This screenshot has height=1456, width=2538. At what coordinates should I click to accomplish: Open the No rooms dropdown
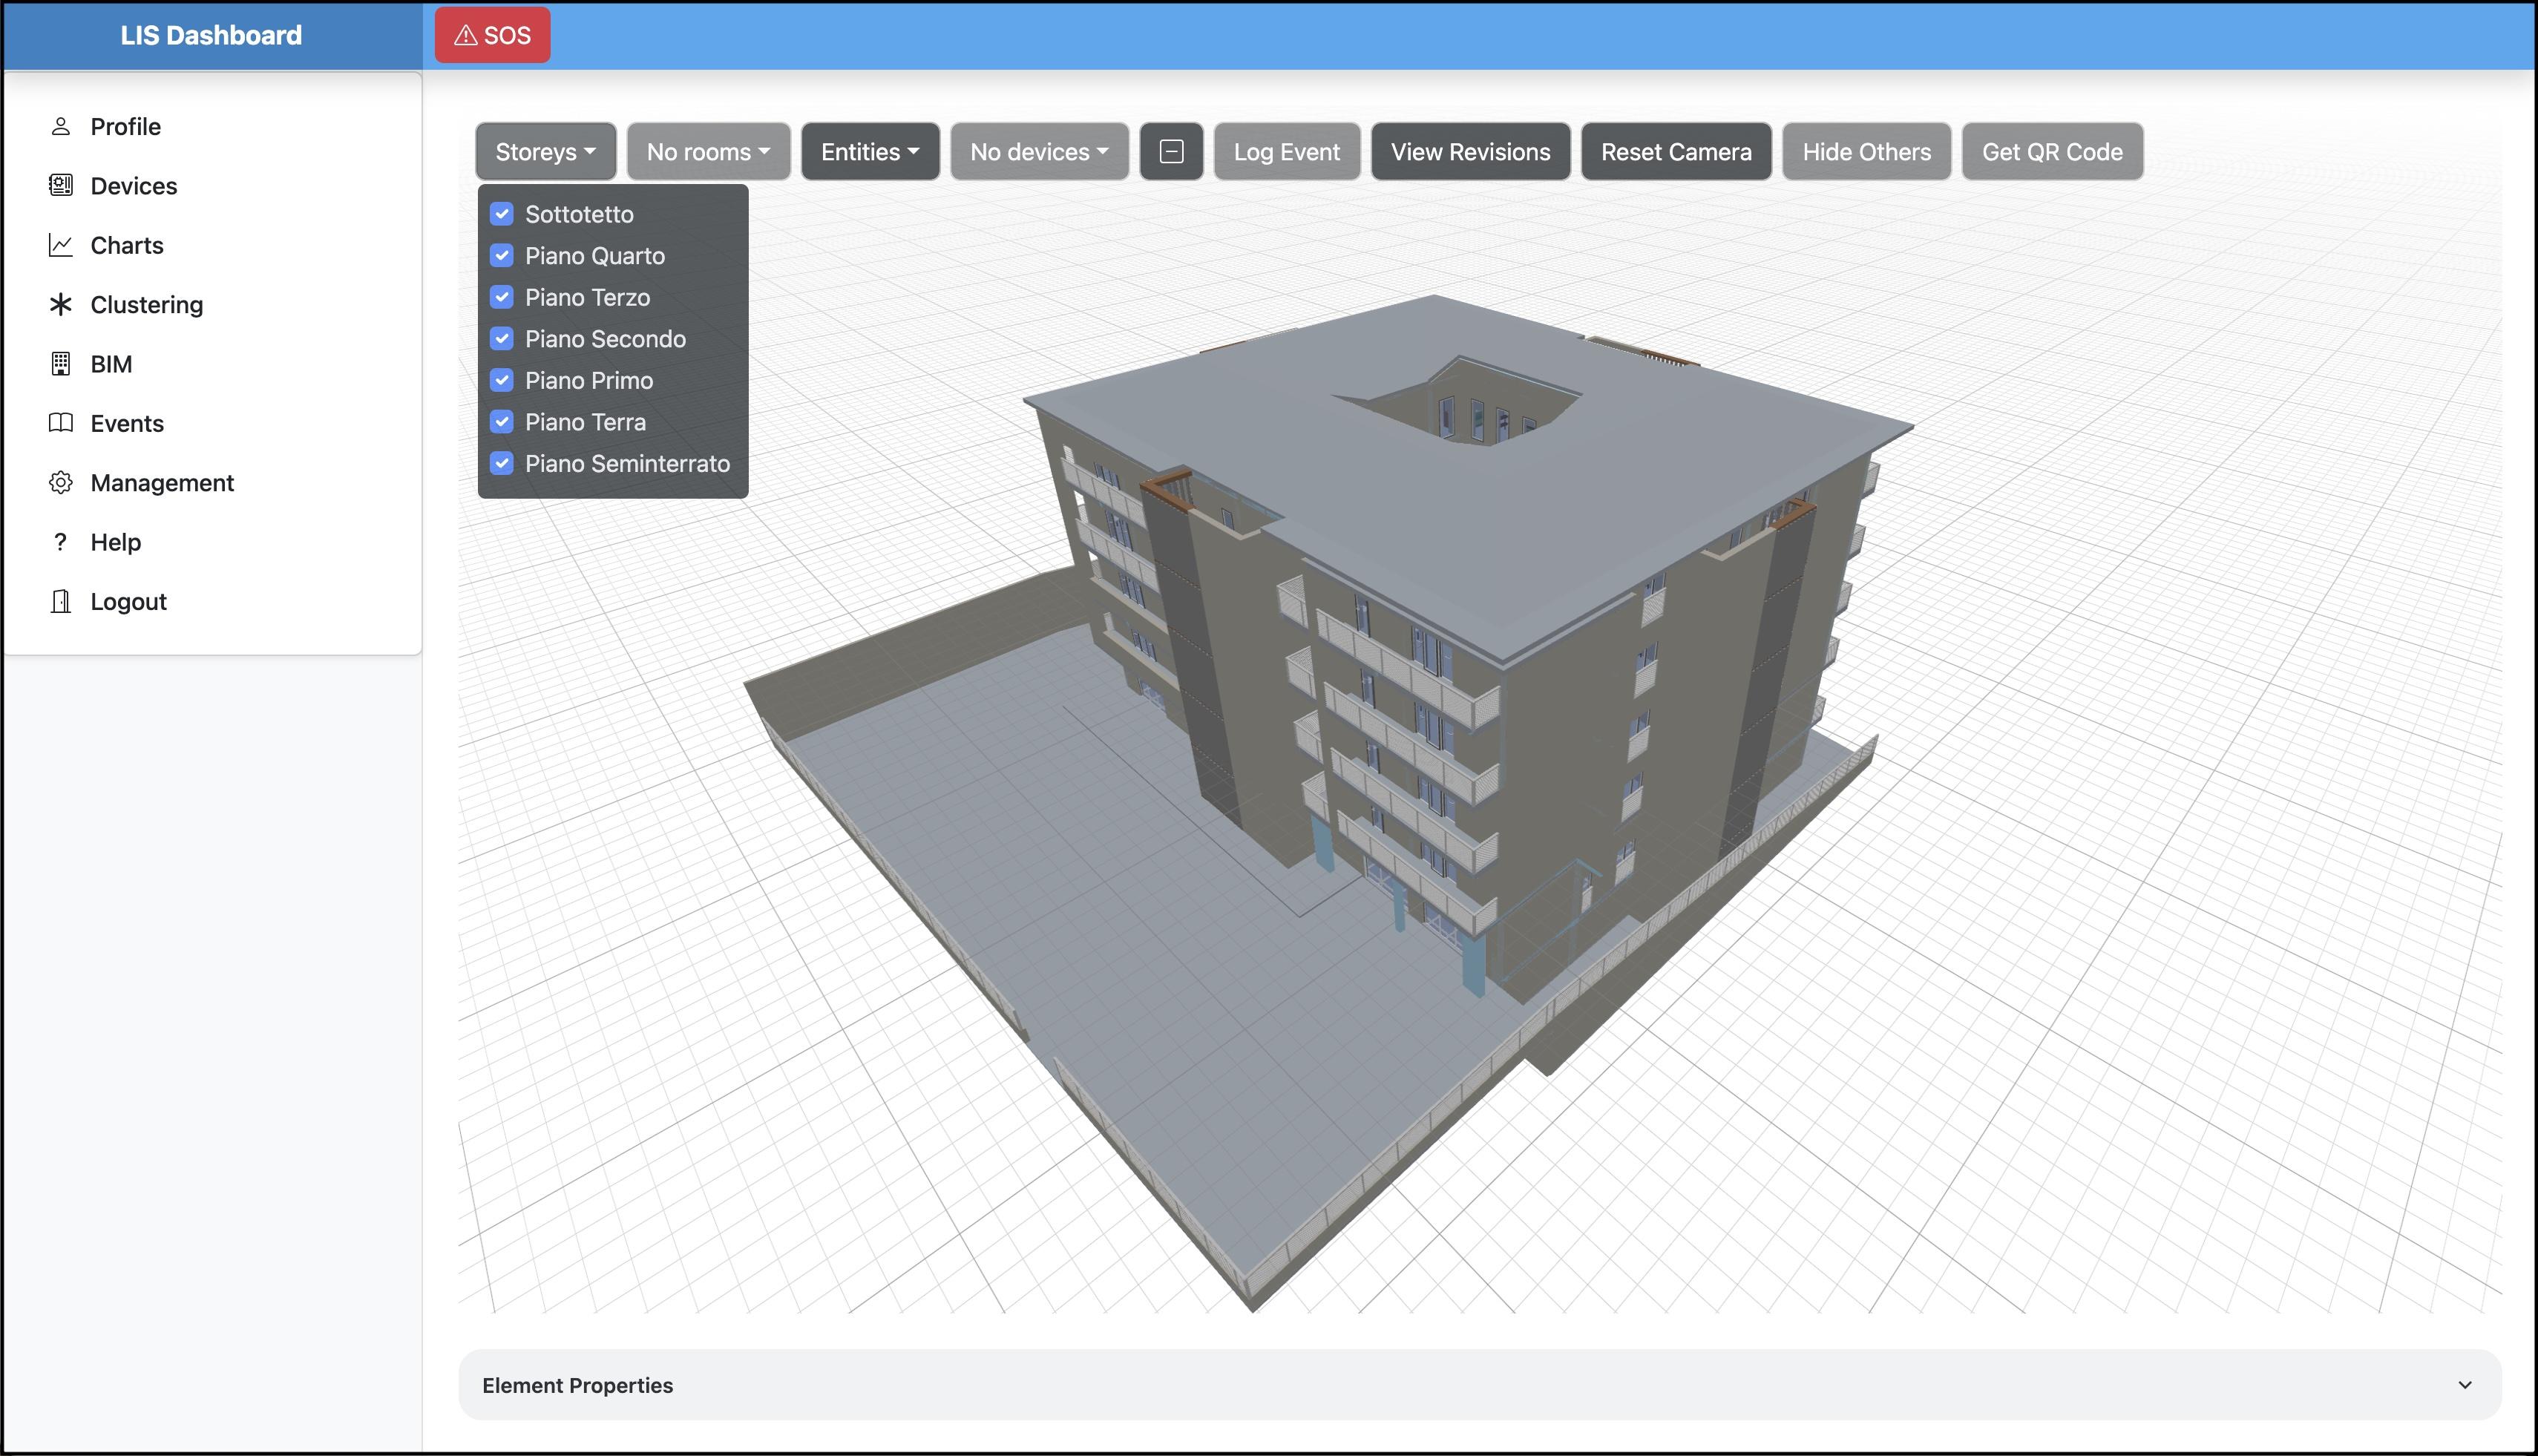708,152
